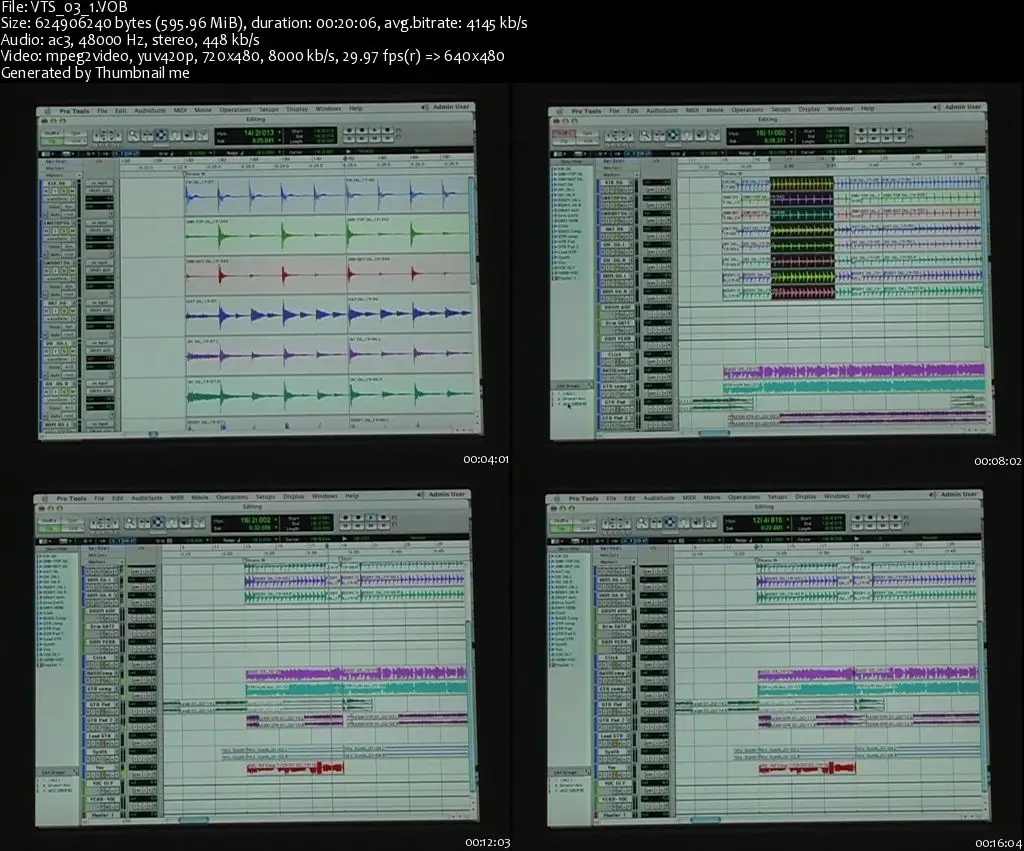The height and width of the screenshot is (851, 1024).
Task: Open main counter format dropdown in 00:08:02 frame
Action: (x=792, y=132)
